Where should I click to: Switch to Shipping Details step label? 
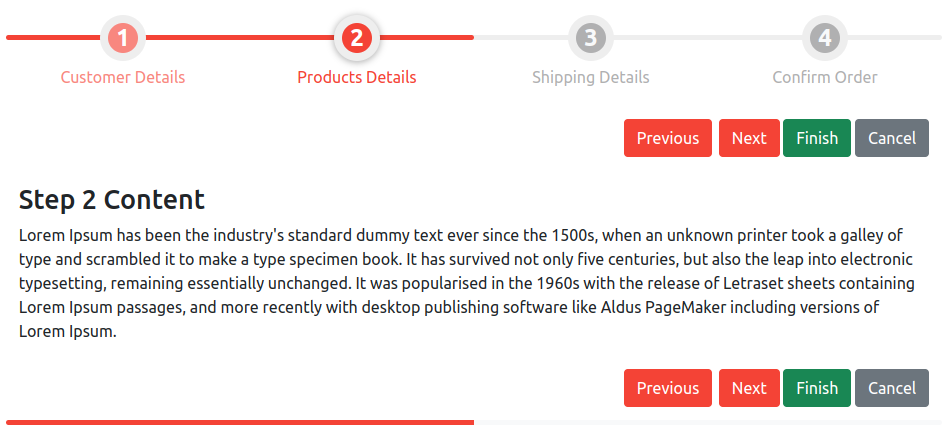(x=591, y=78)
